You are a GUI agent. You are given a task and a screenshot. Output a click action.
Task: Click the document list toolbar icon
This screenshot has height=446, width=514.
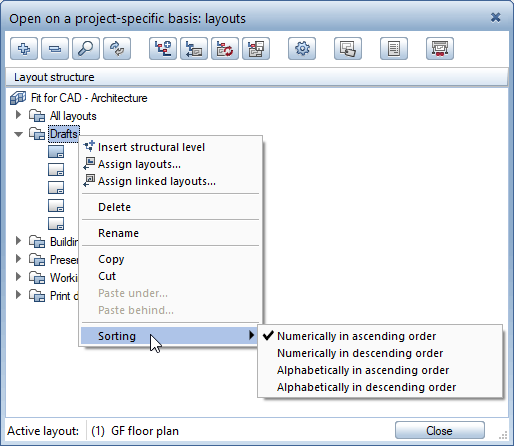[x=394, y=49]
